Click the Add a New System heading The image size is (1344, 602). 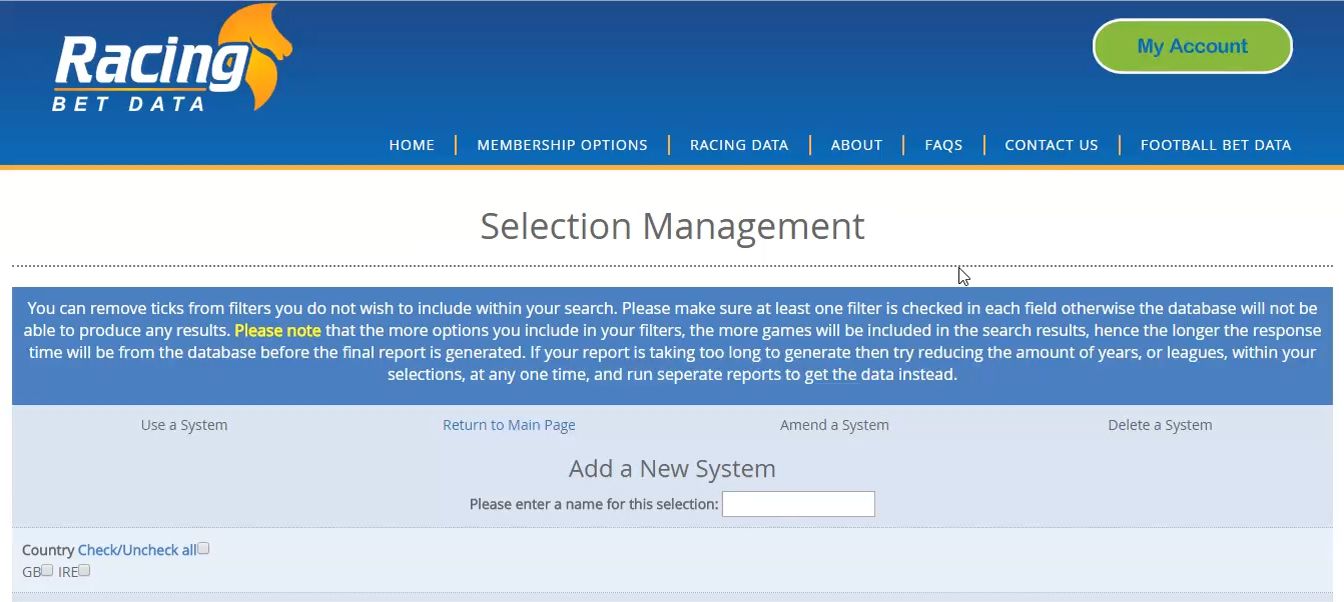tap(672, 469)
